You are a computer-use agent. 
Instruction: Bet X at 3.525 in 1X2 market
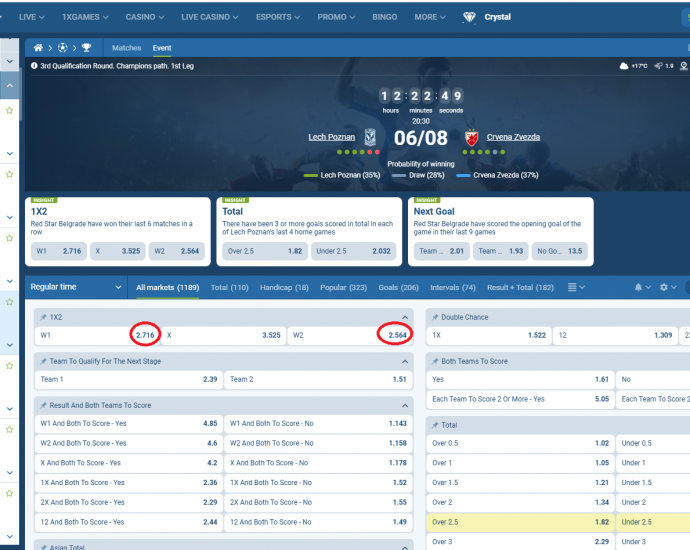point(224,335)
